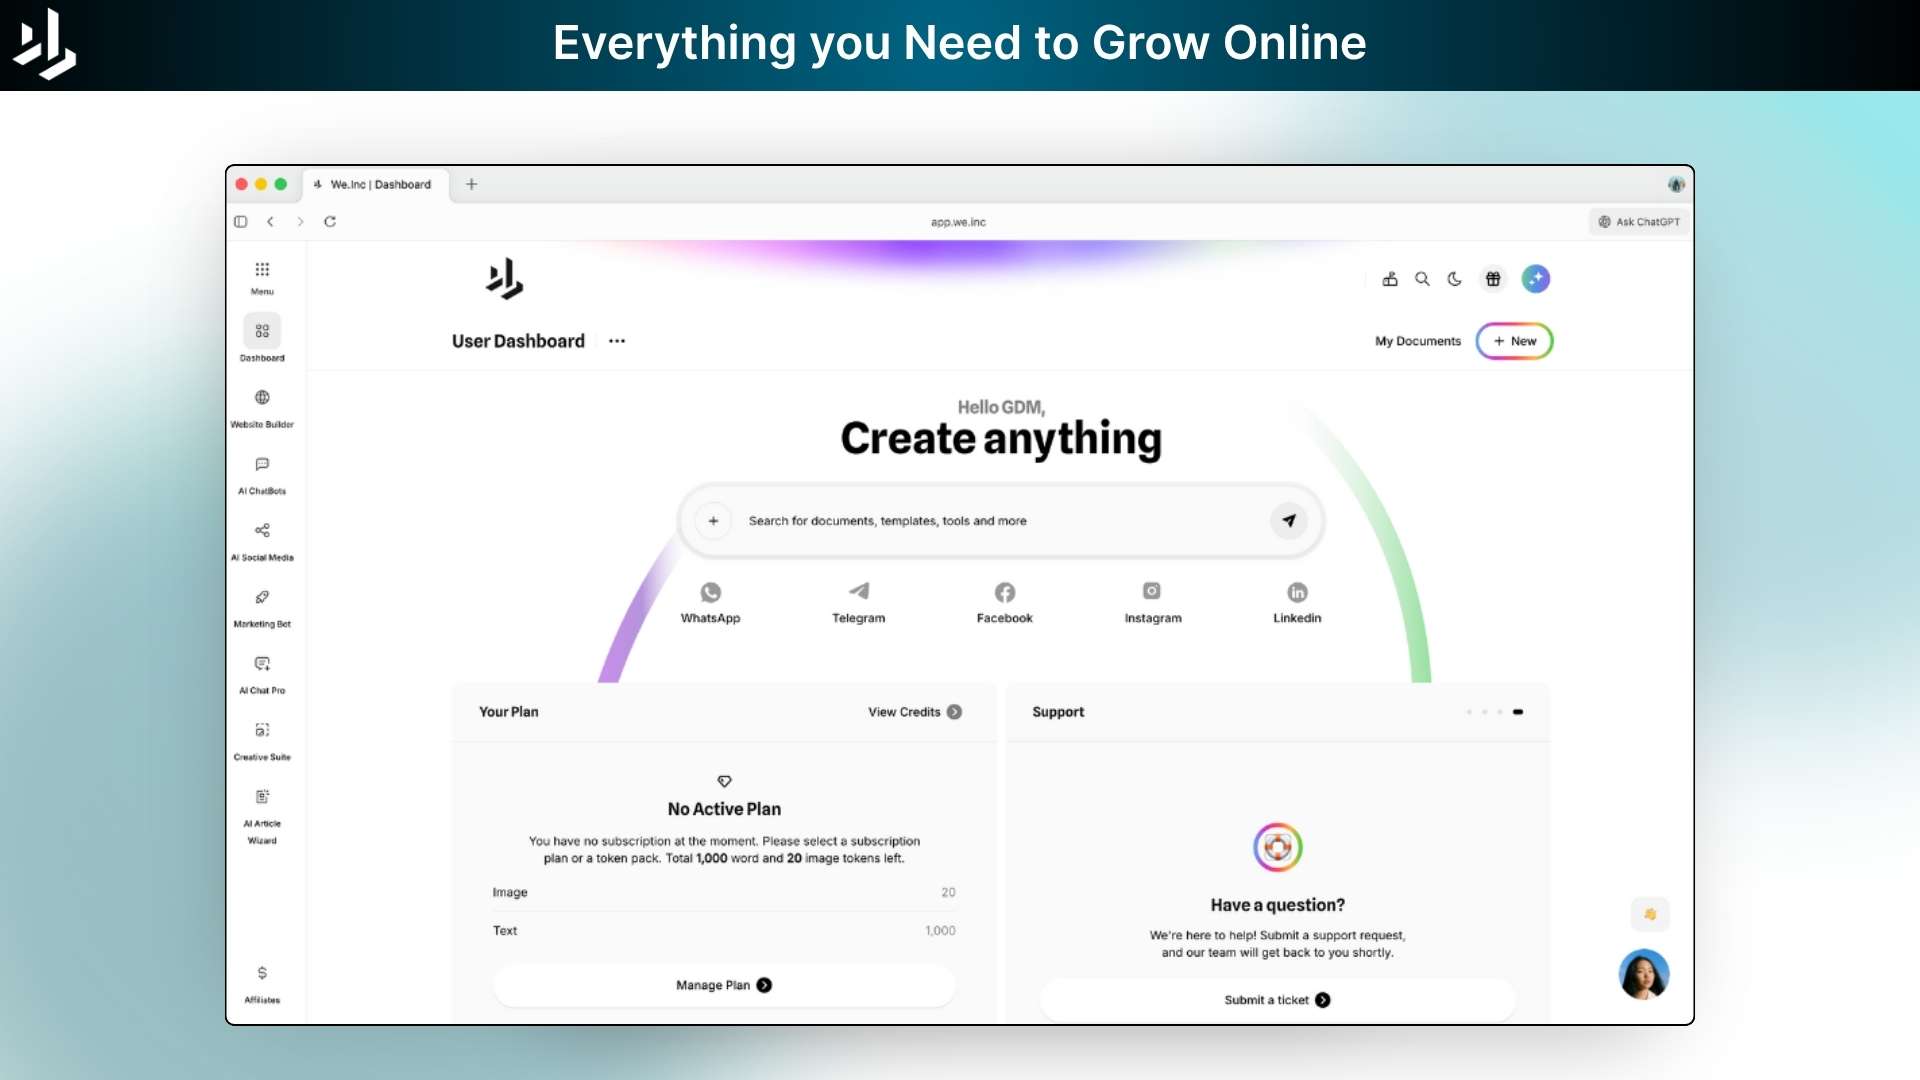Expand the User Dashboard three-dot menu
The image size is (1920, 1080).
(617, 341)
